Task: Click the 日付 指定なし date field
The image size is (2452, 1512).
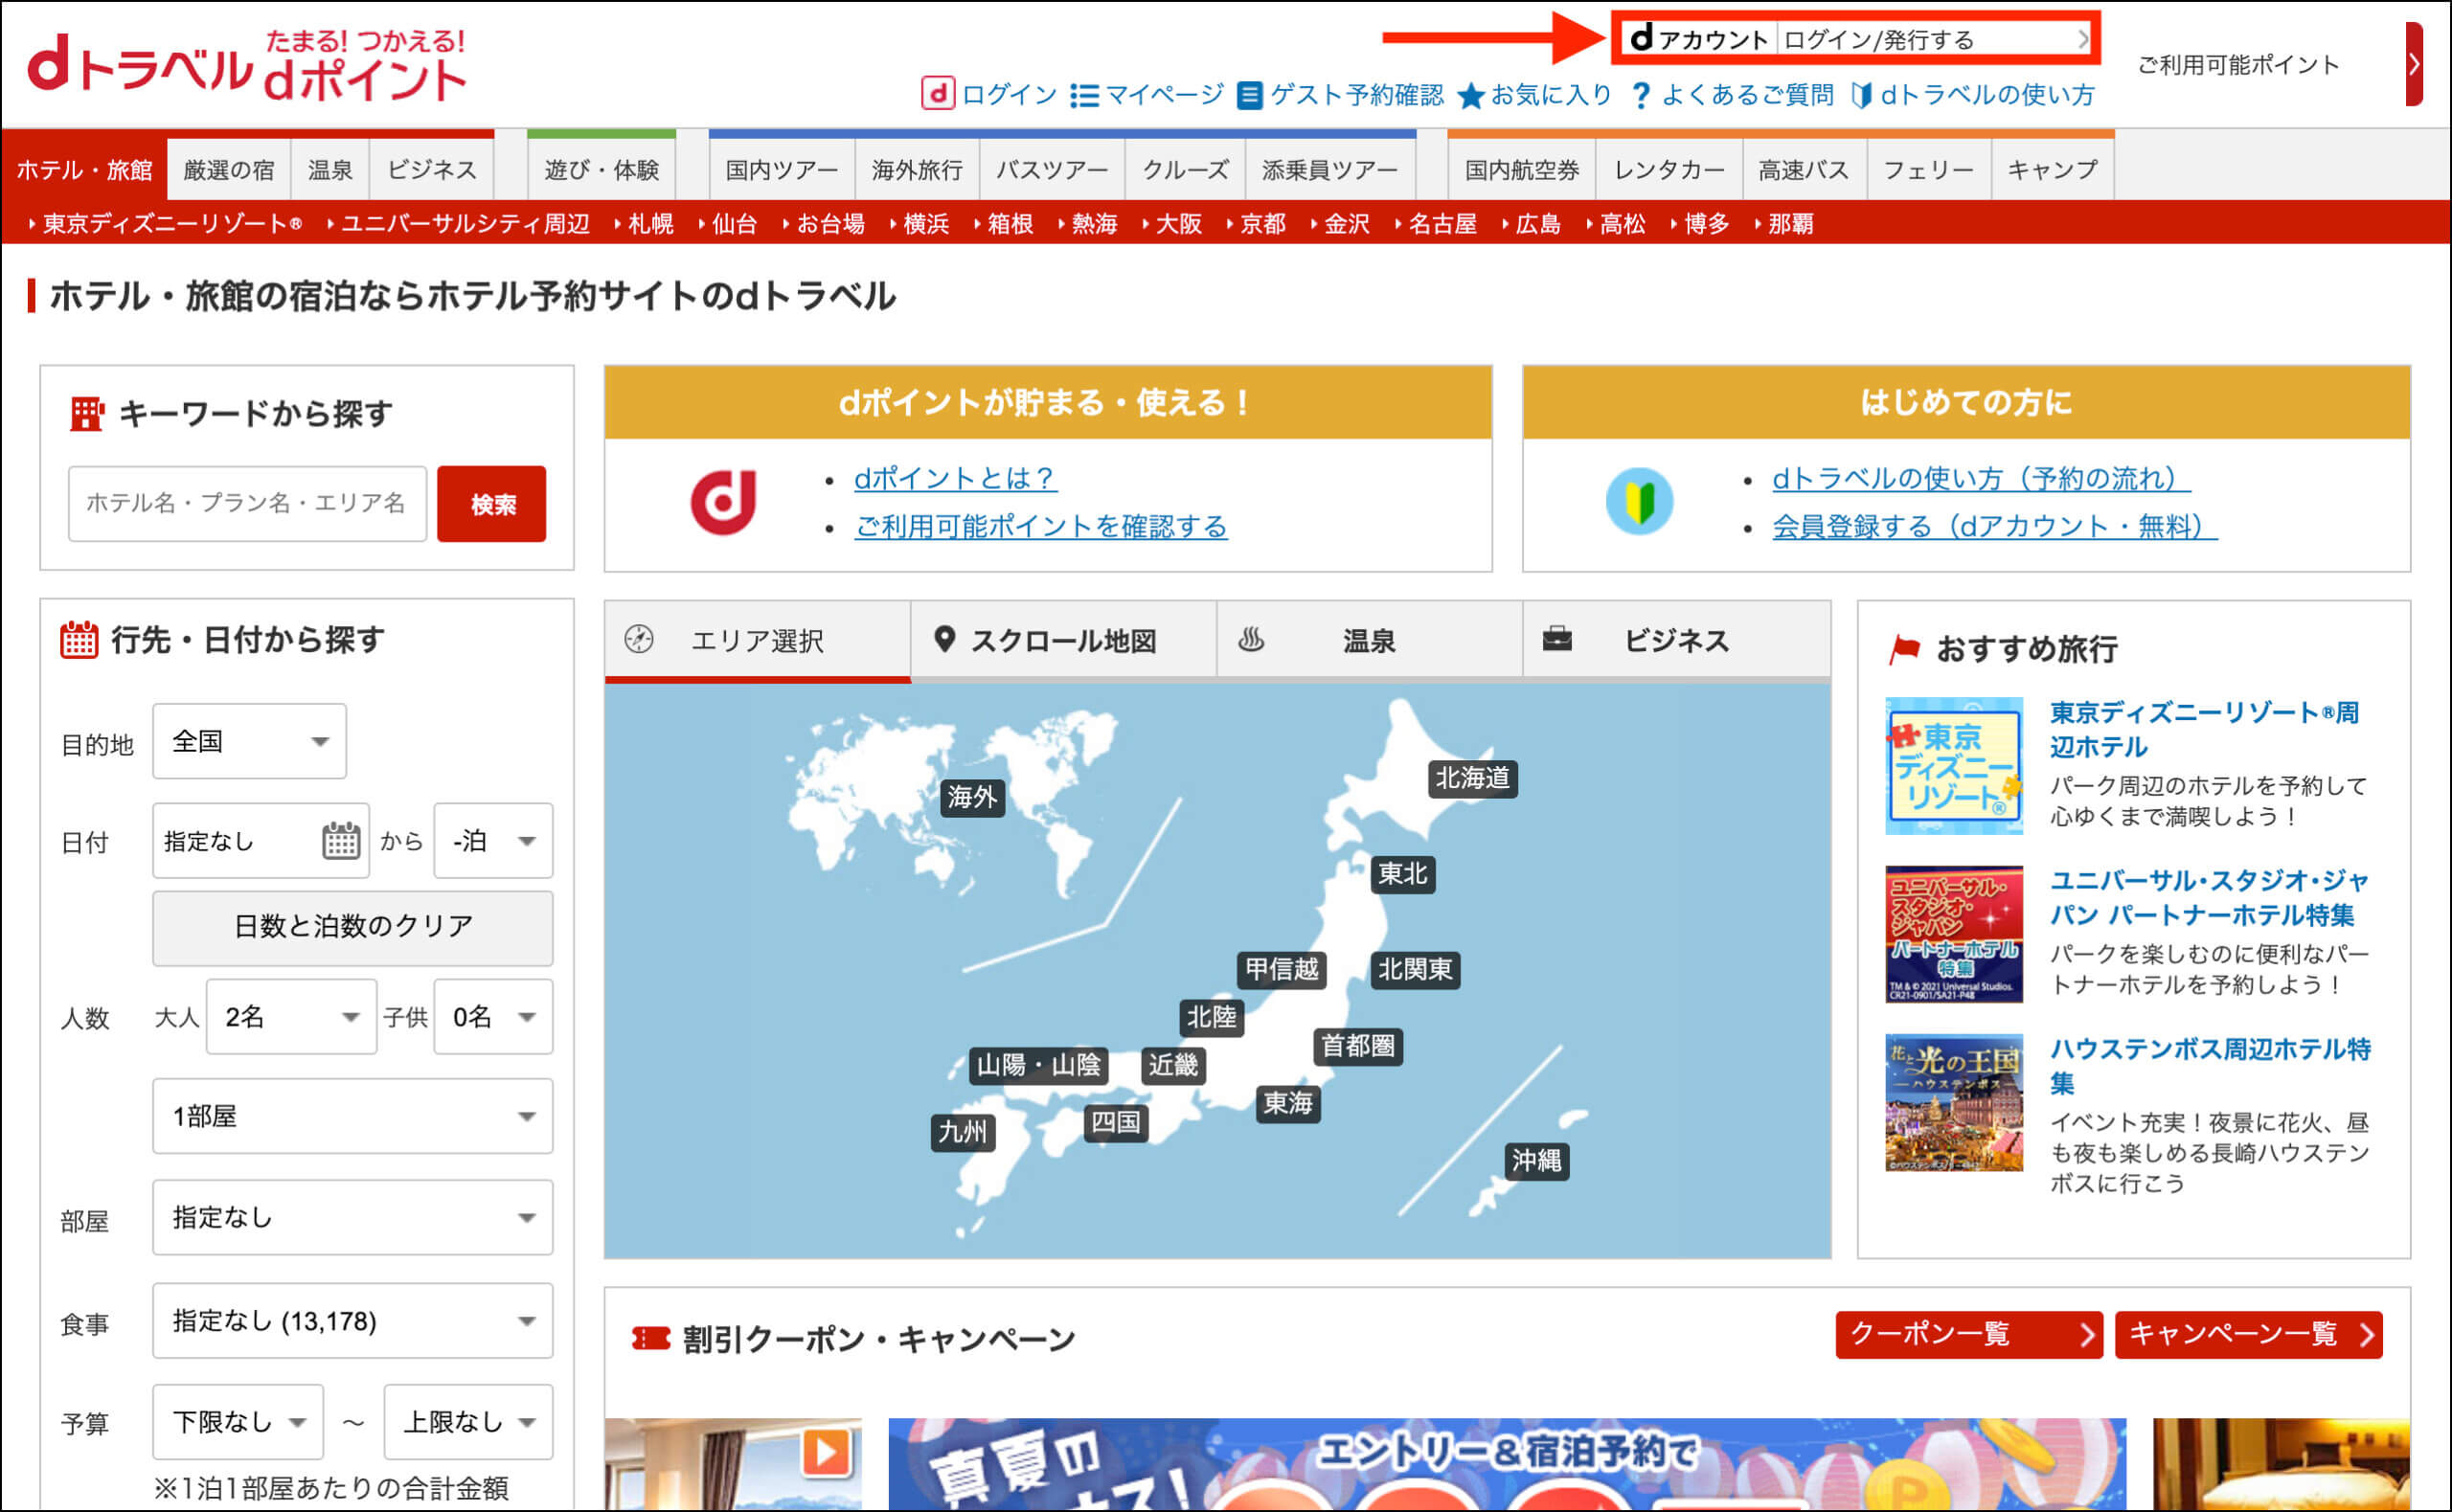Action: pyautogui.click(x=260, y=841)
